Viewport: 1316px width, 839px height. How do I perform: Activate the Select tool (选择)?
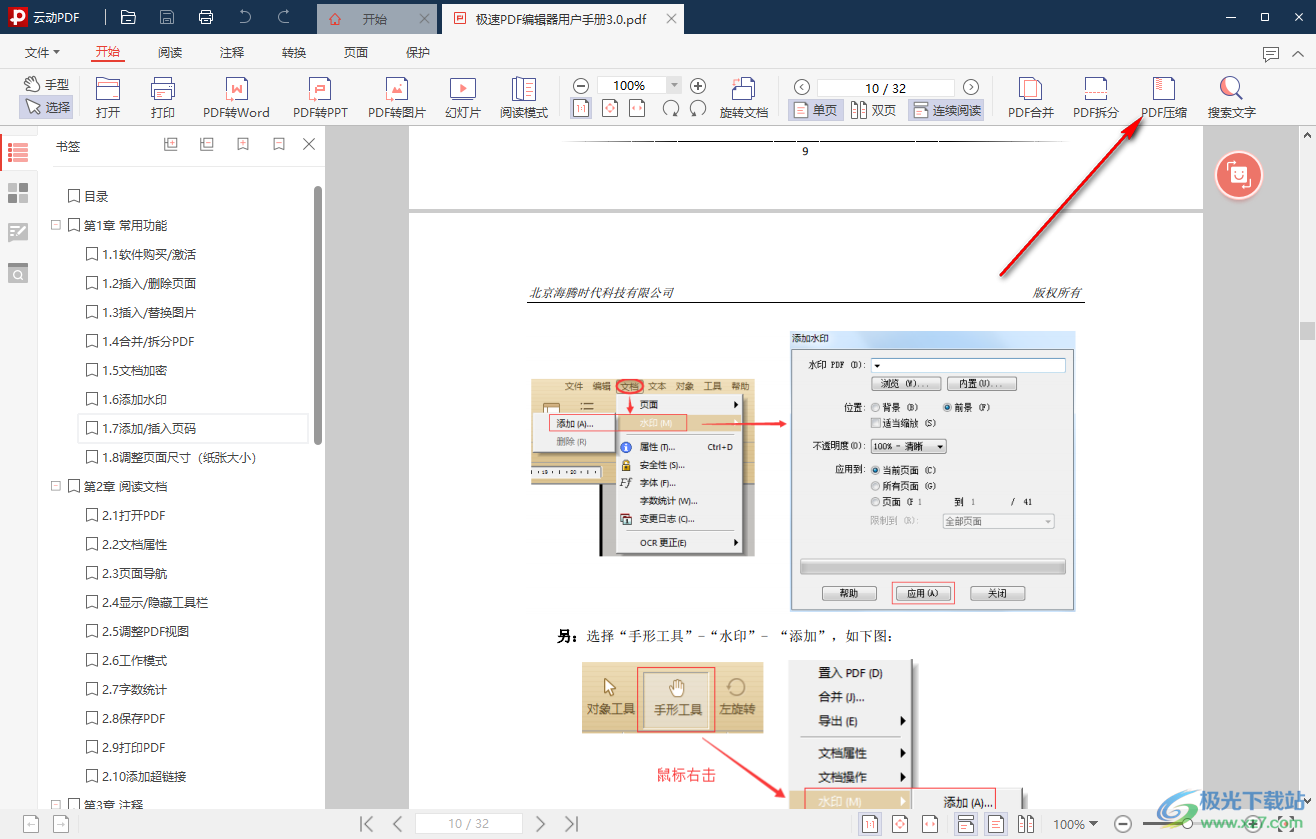[x=46, y=107]
